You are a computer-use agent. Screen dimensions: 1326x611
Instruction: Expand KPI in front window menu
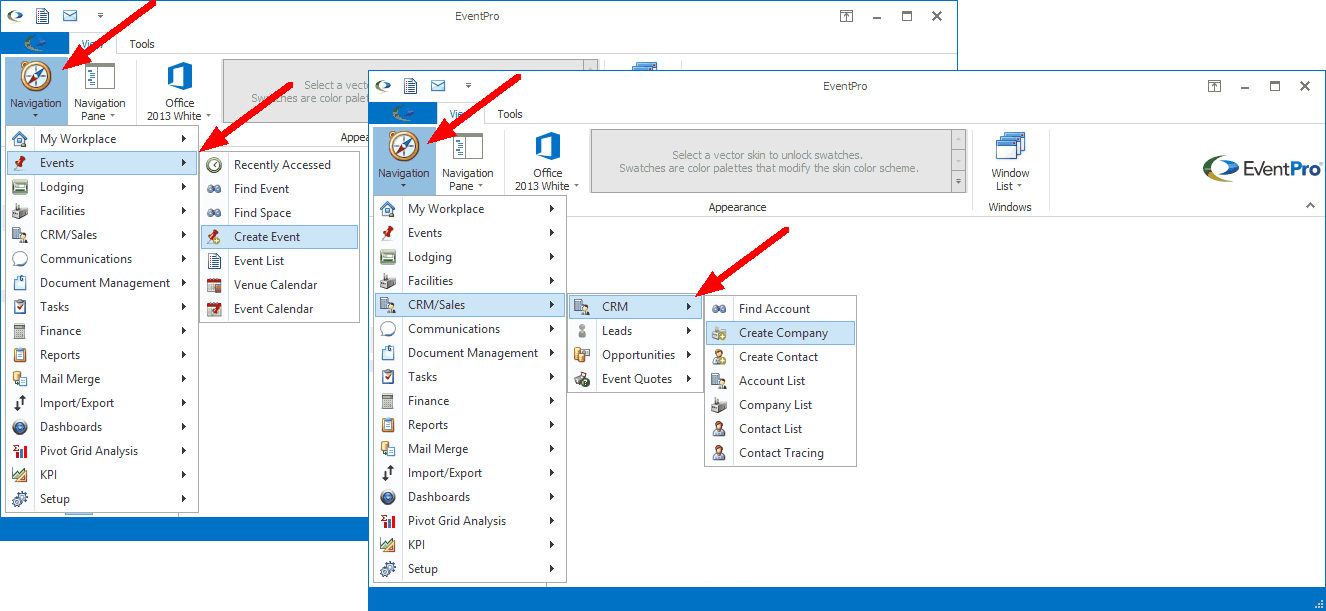pos(469,545)
